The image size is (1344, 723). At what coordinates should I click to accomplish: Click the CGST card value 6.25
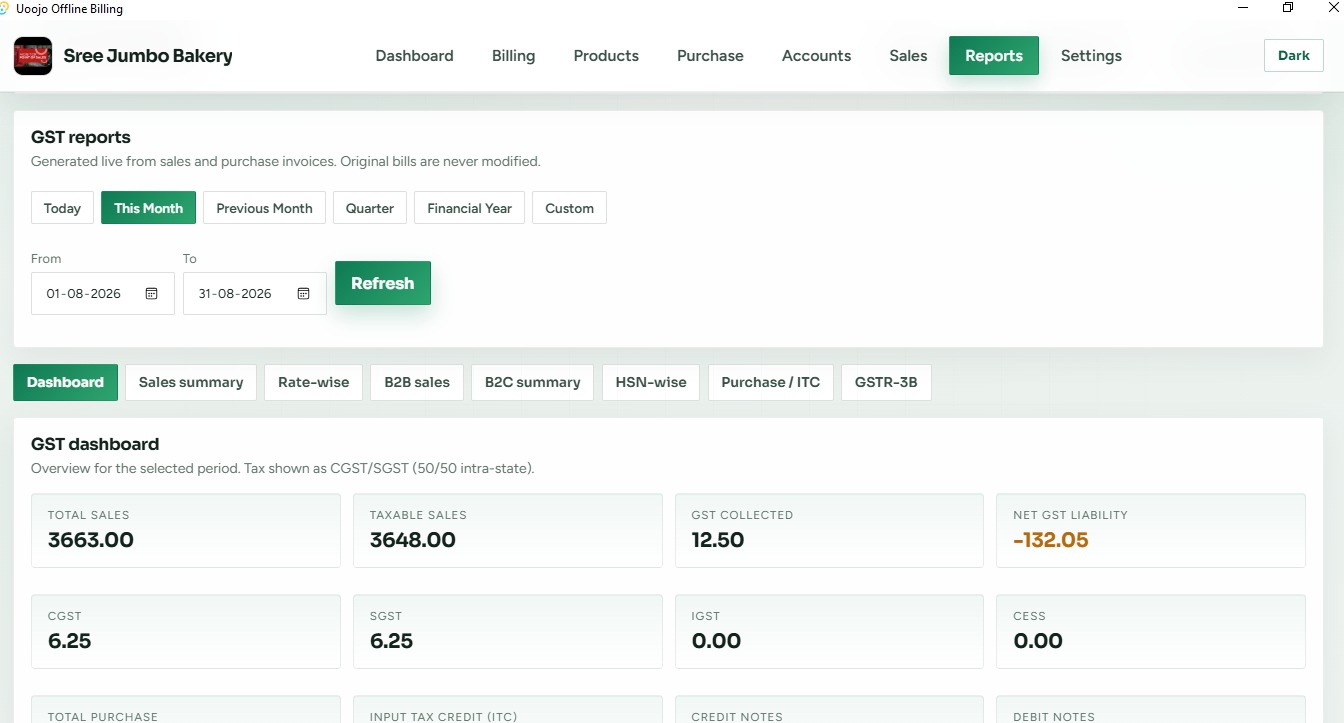pos(70,641)
